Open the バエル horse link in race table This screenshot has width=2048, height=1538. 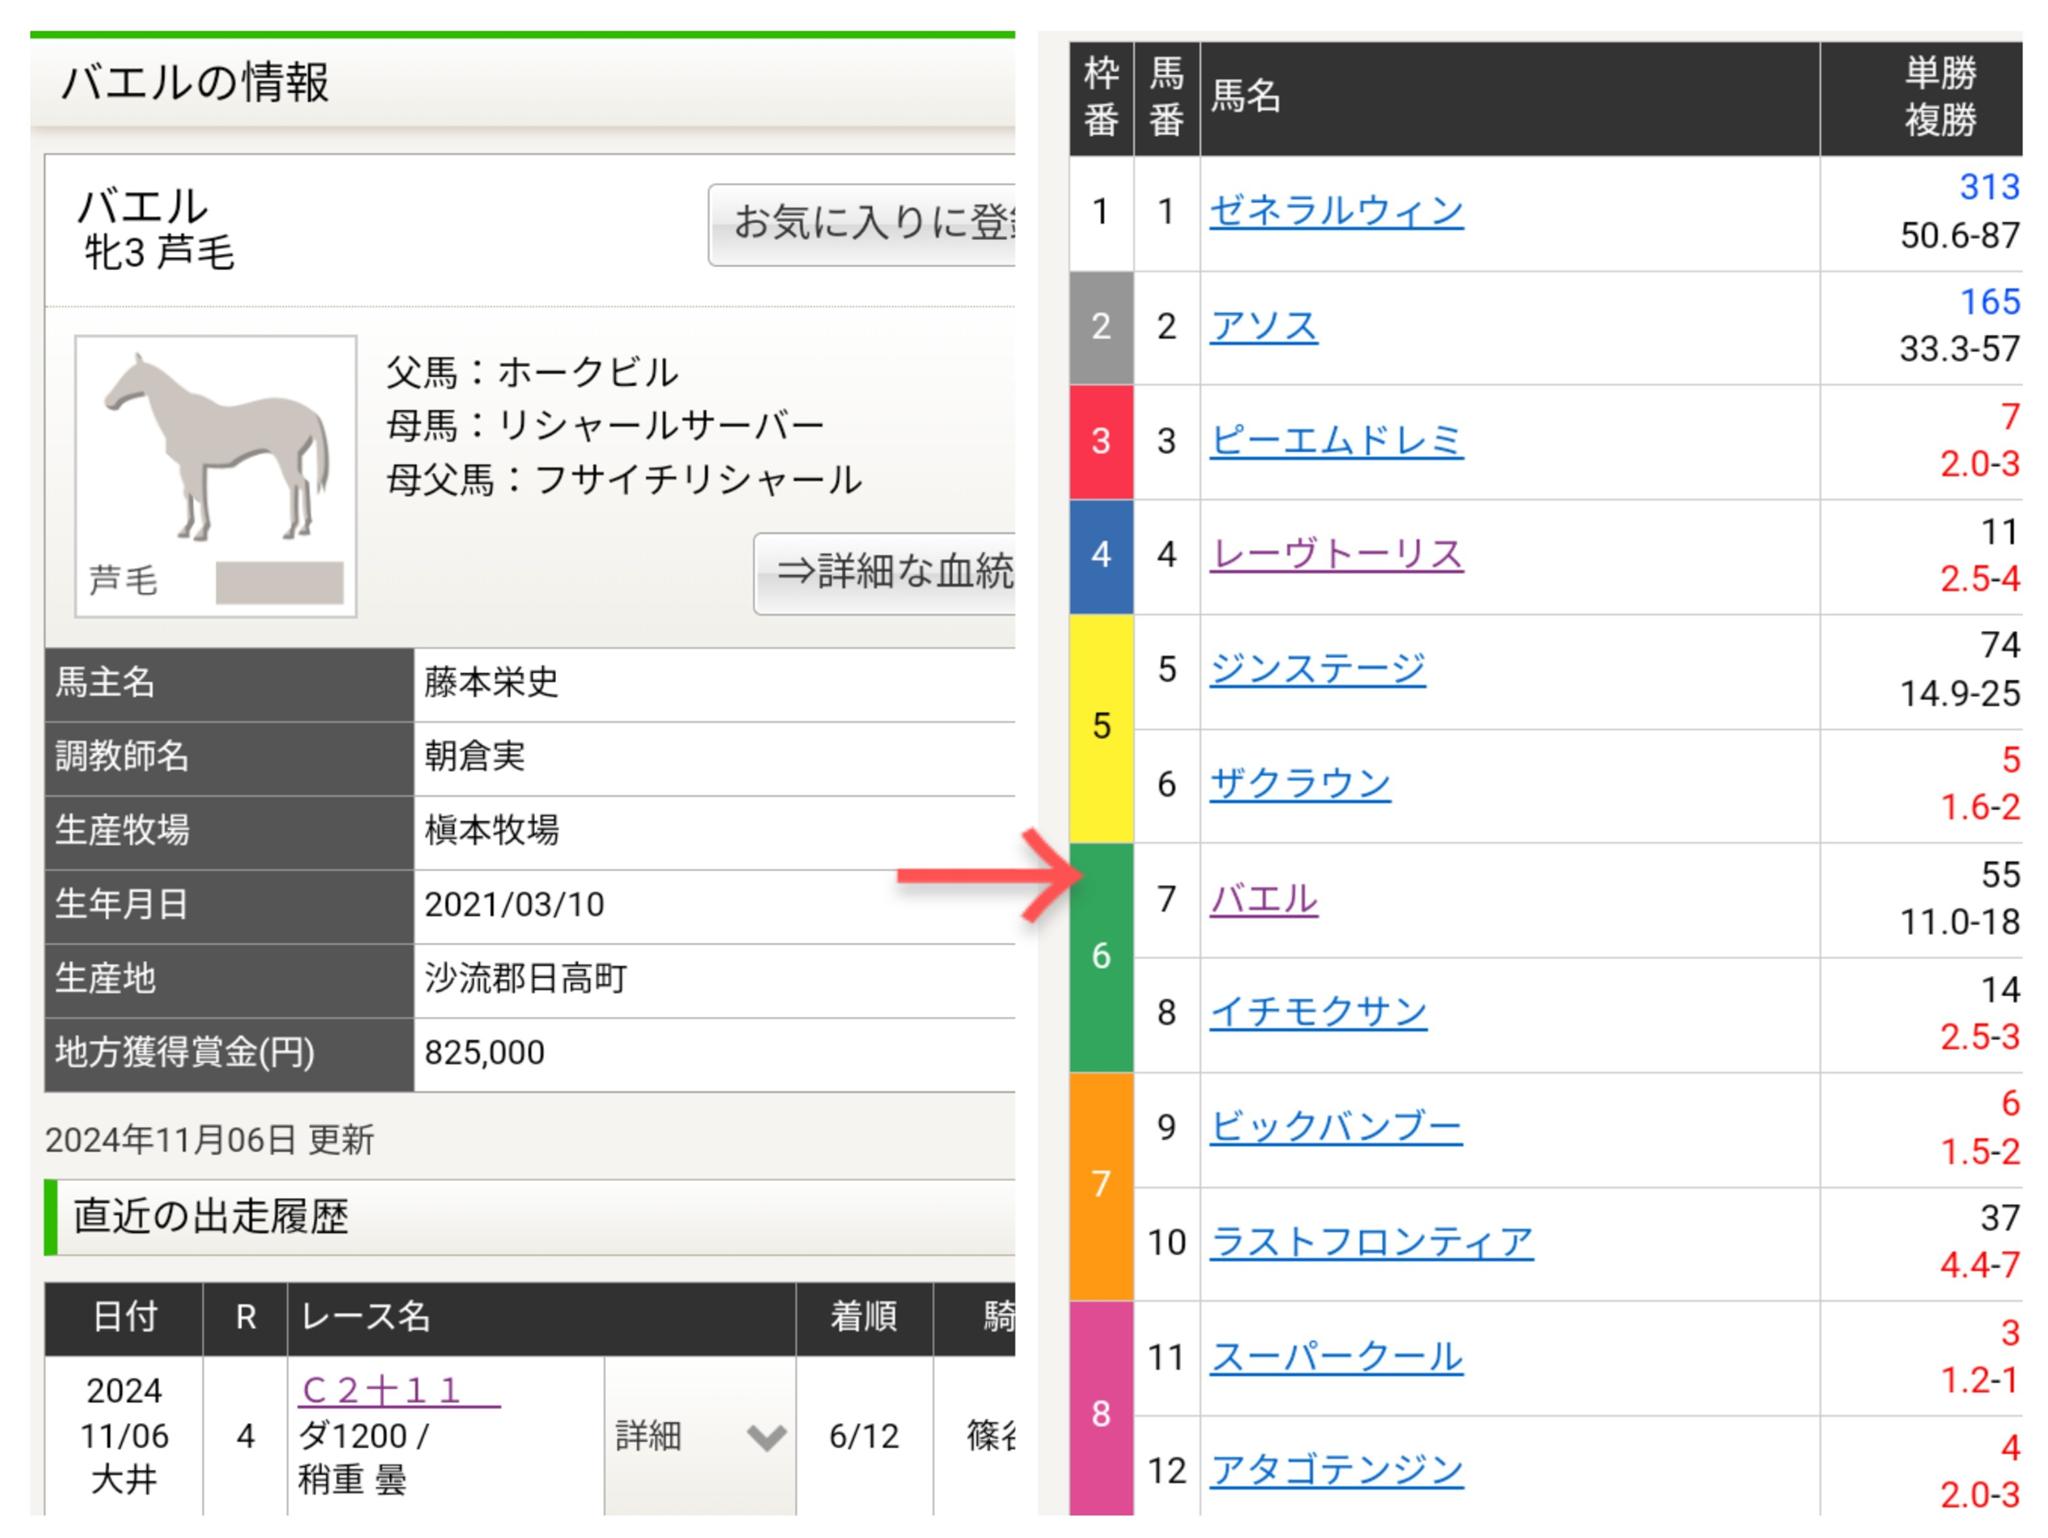pos(1263,899)
